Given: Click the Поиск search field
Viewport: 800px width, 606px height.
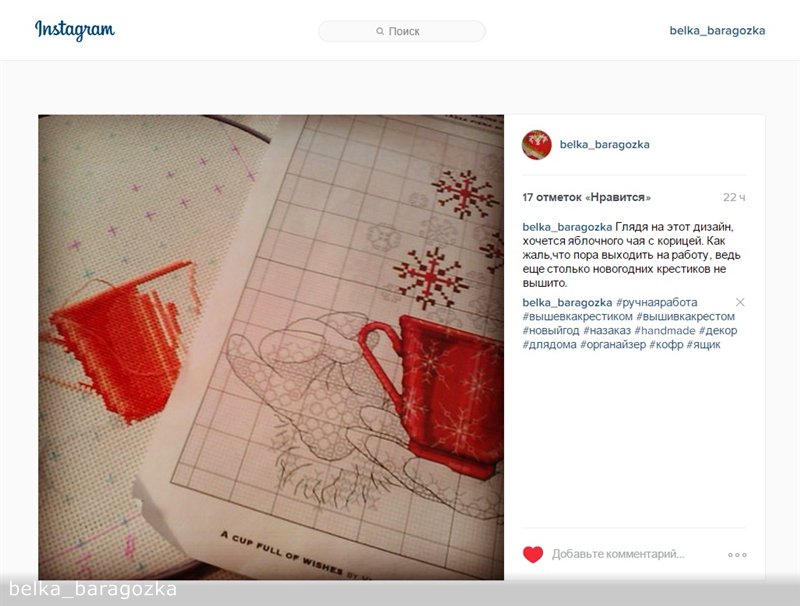Looking at the screenshot, I should (402, 31).
